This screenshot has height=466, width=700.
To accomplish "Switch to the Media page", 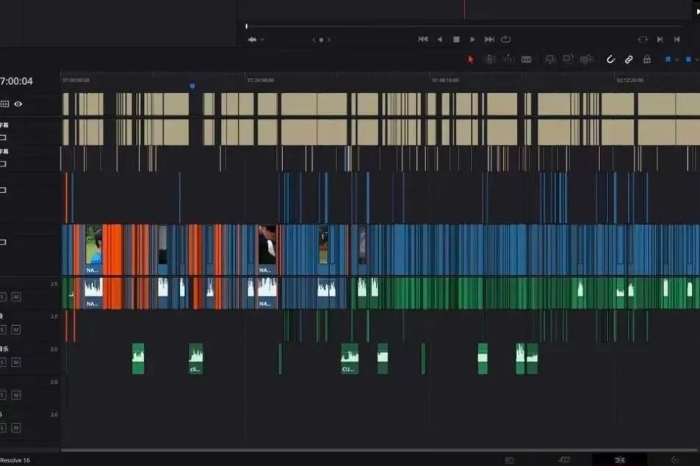I will 509,460.
